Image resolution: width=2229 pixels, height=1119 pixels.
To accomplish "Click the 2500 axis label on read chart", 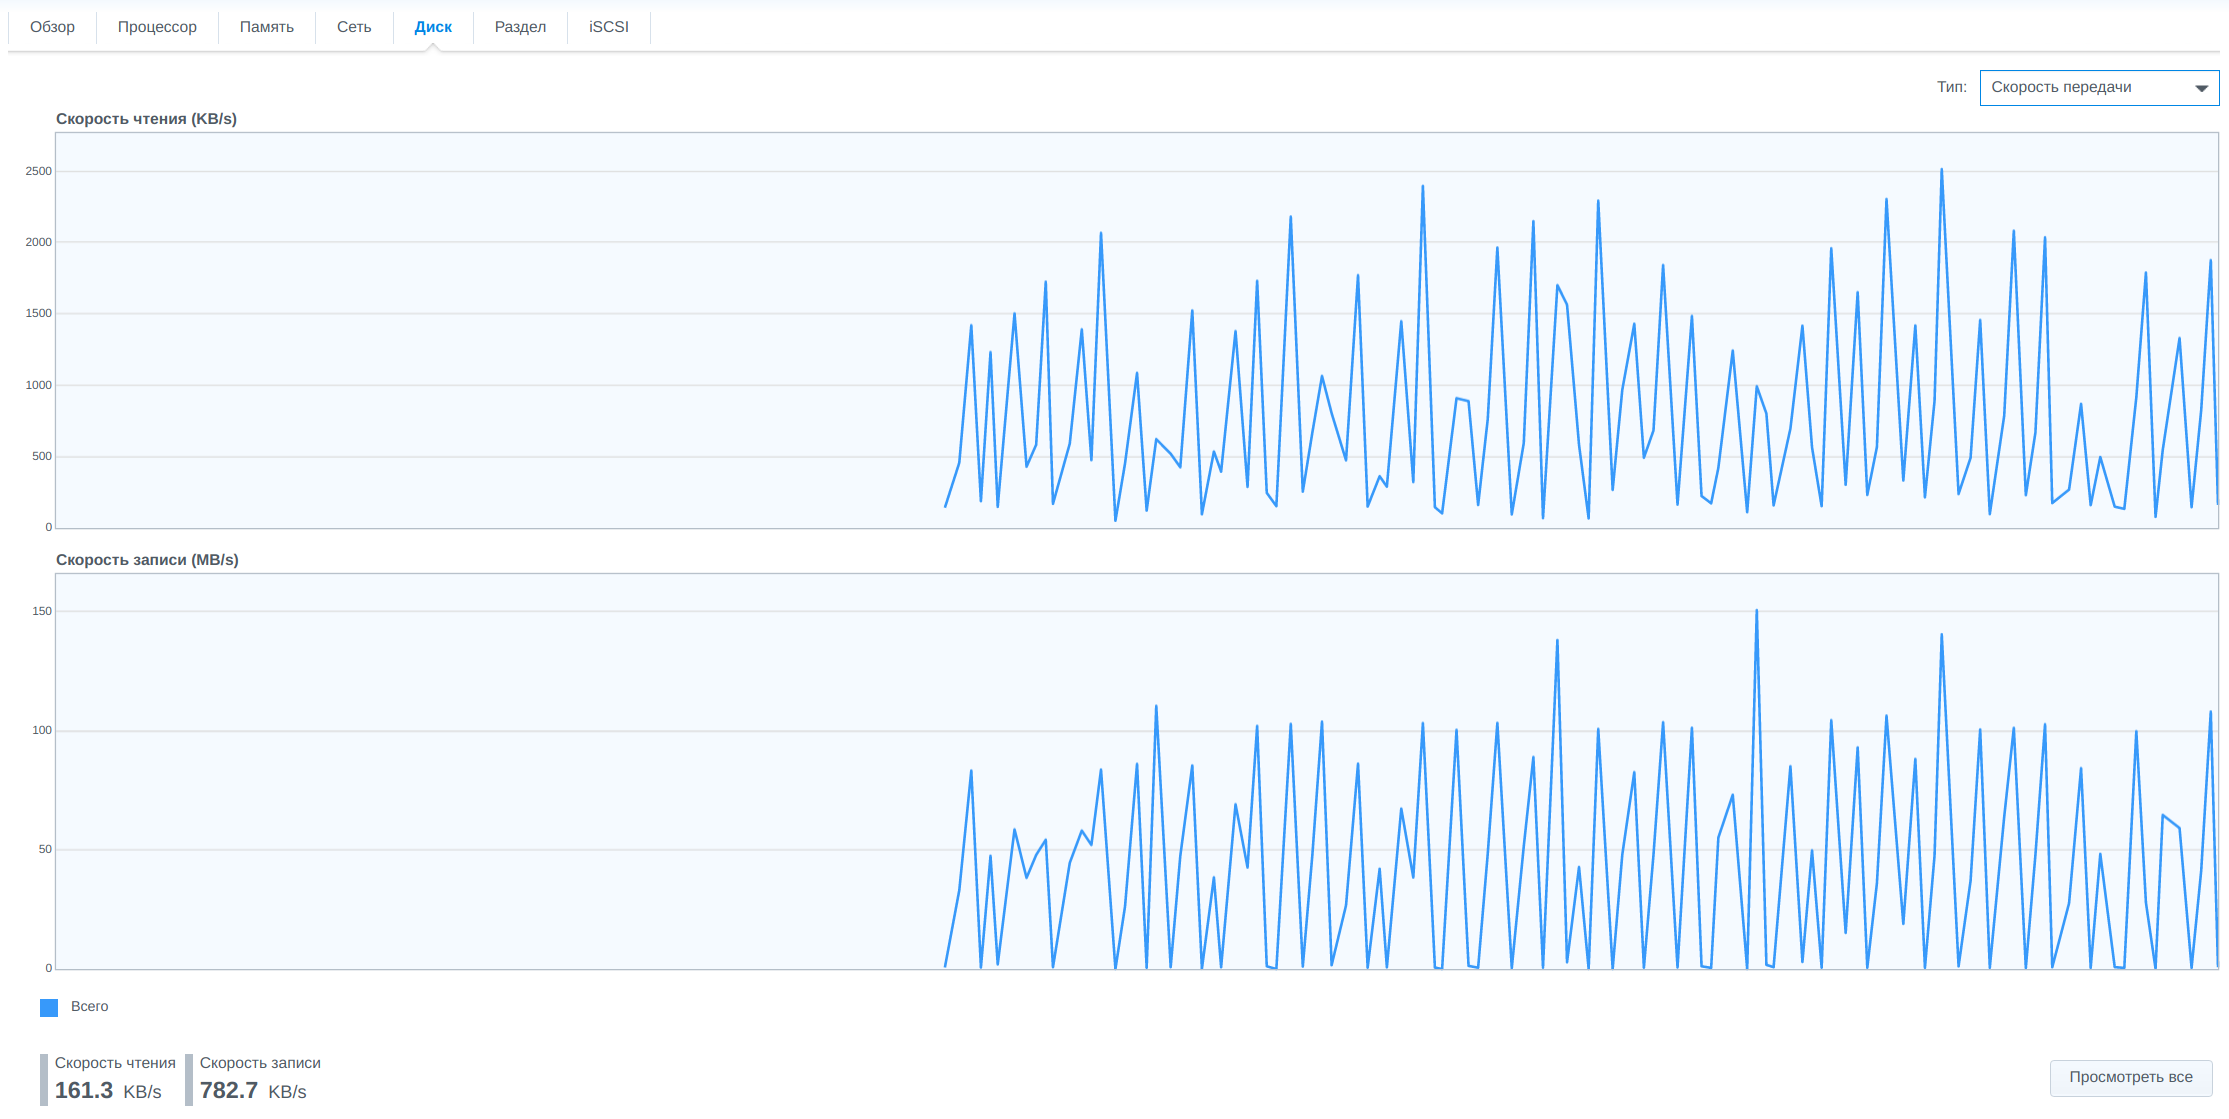I will tap(39, 171).
